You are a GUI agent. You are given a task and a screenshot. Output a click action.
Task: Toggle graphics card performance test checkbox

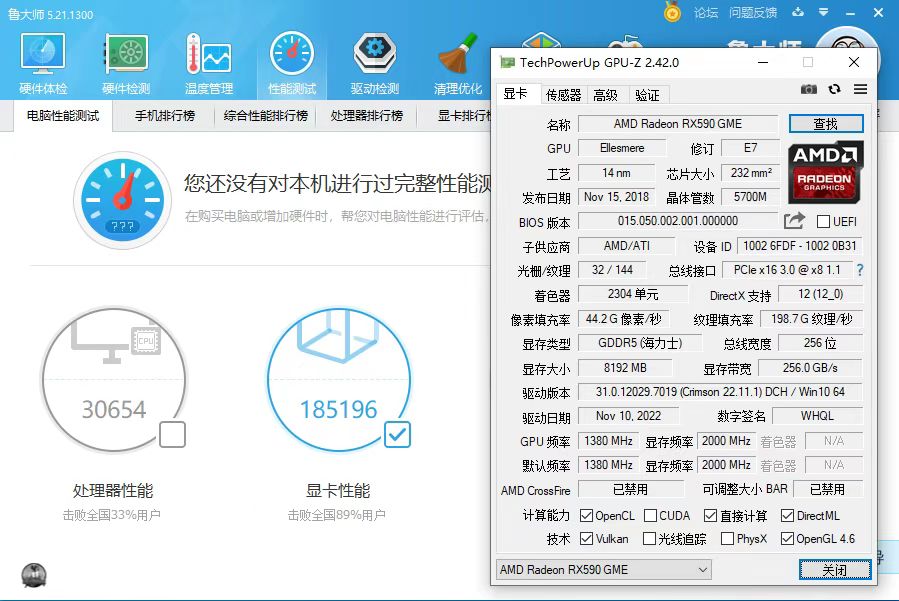(x=397, y=434)
